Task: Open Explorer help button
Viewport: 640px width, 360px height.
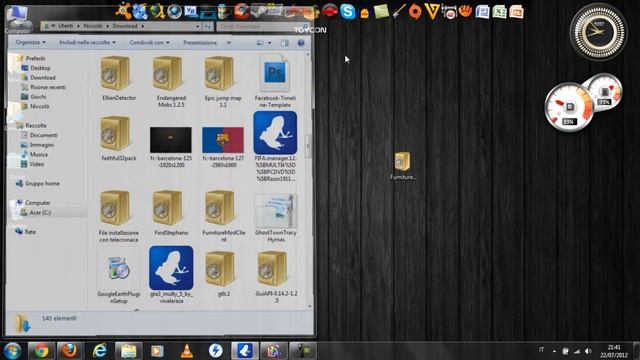Action: [x=301, y=43]
